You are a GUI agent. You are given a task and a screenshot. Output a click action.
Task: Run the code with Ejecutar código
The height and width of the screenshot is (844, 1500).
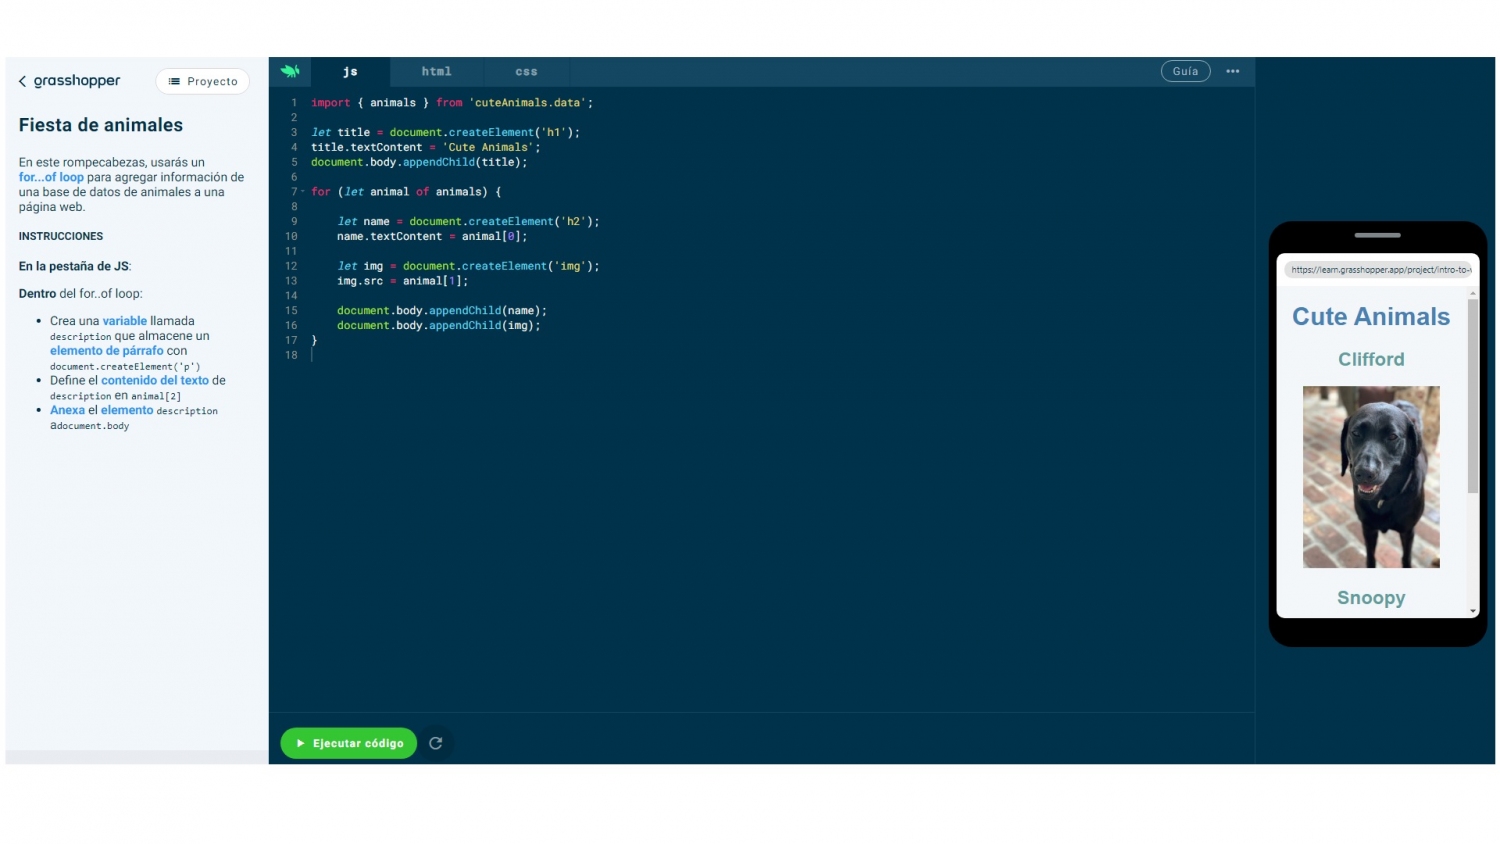tap(349, 743)
